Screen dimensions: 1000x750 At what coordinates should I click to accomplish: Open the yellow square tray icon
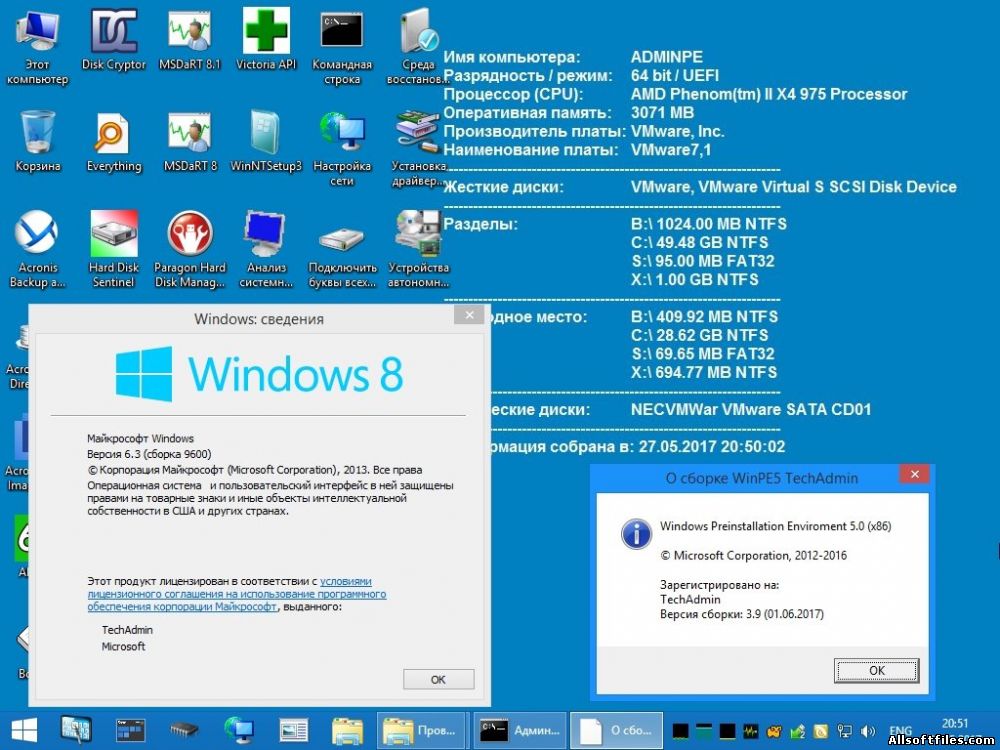coord(821,731)
